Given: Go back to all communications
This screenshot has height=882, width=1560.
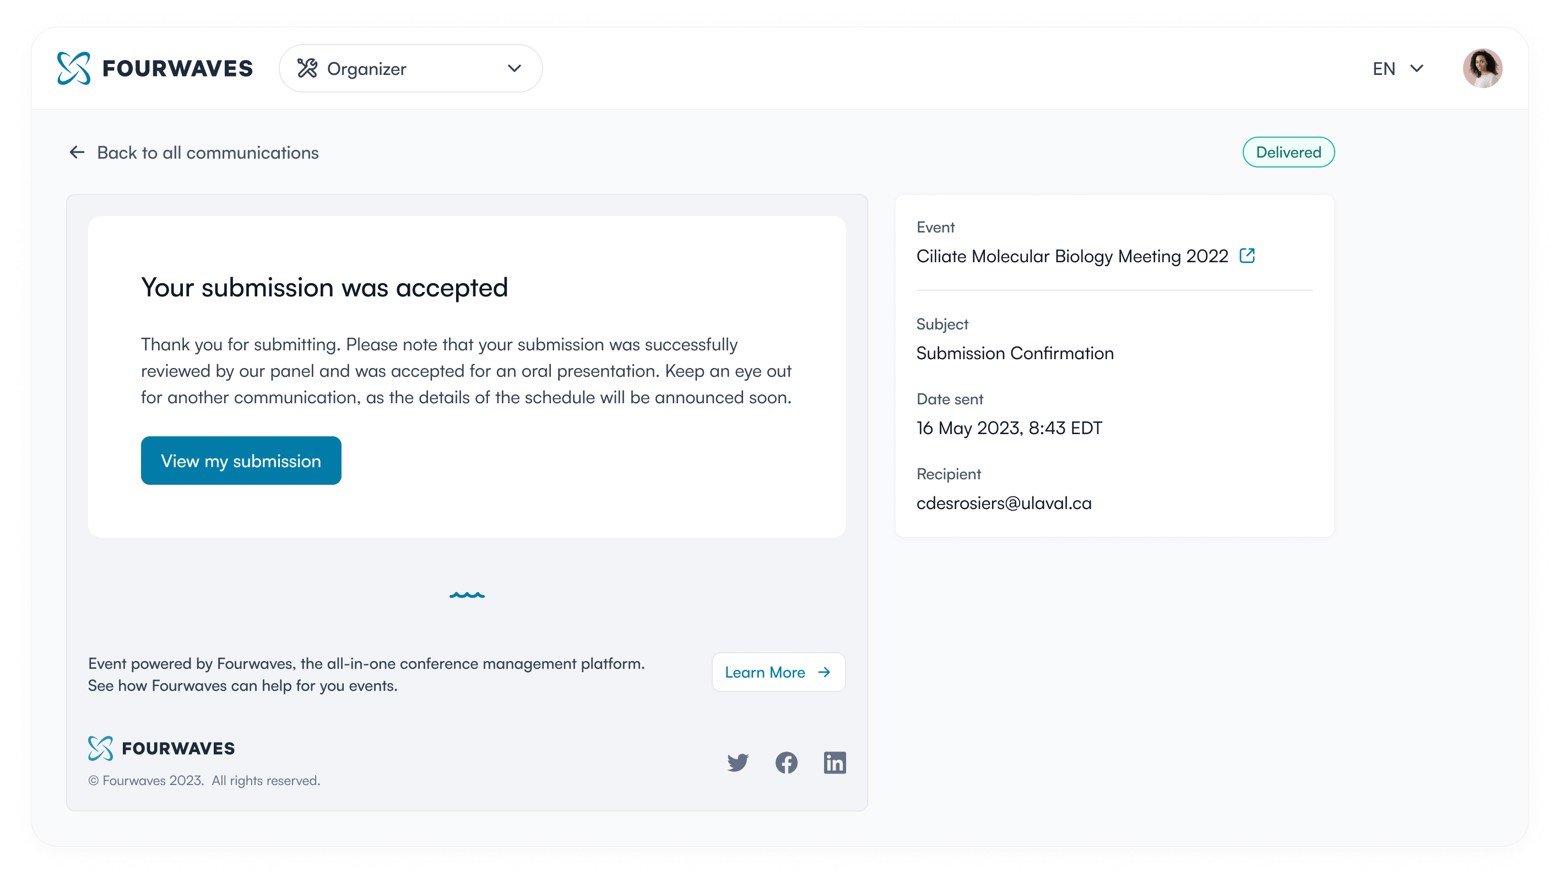Looking at the screenshot, I should (x=207, y=152).
